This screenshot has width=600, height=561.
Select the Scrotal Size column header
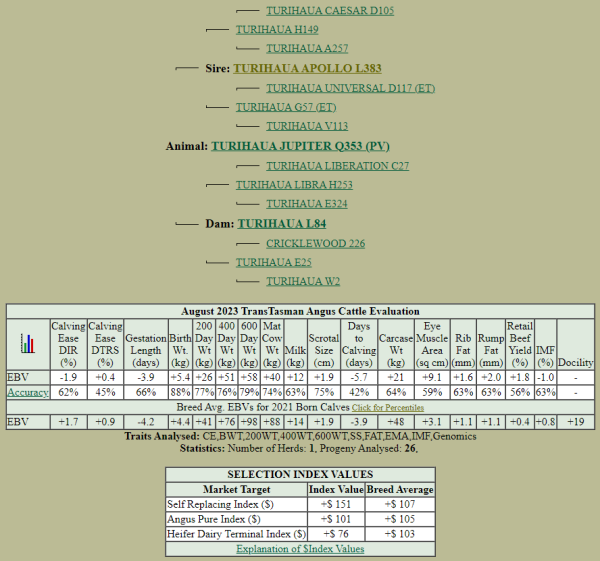tap(324, 344)
